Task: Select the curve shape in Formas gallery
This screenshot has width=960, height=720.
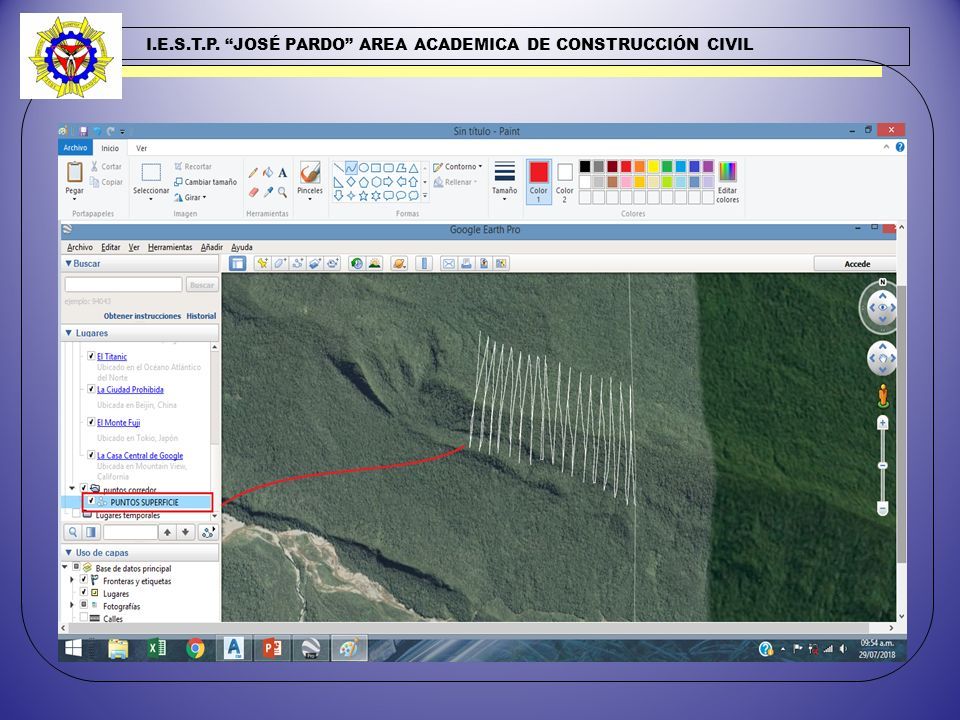Action: 351,168
